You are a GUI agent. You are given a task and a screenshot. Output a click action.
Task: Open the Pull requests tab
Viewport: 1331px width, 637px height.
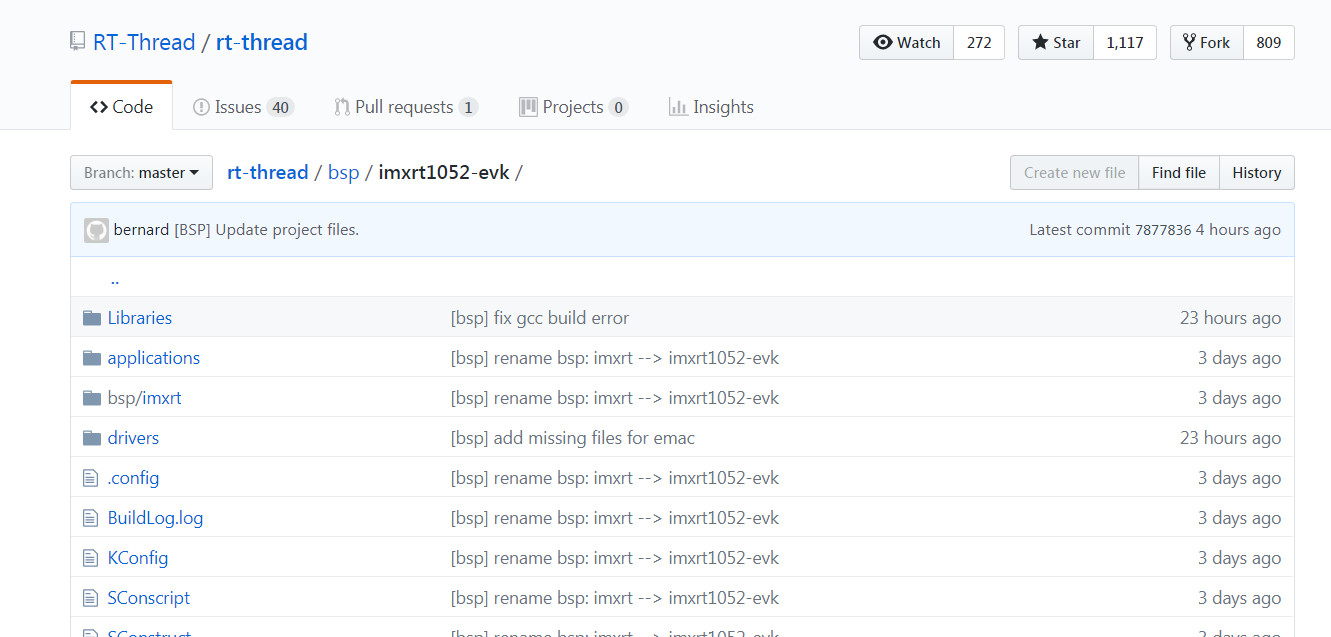[405, 107]
